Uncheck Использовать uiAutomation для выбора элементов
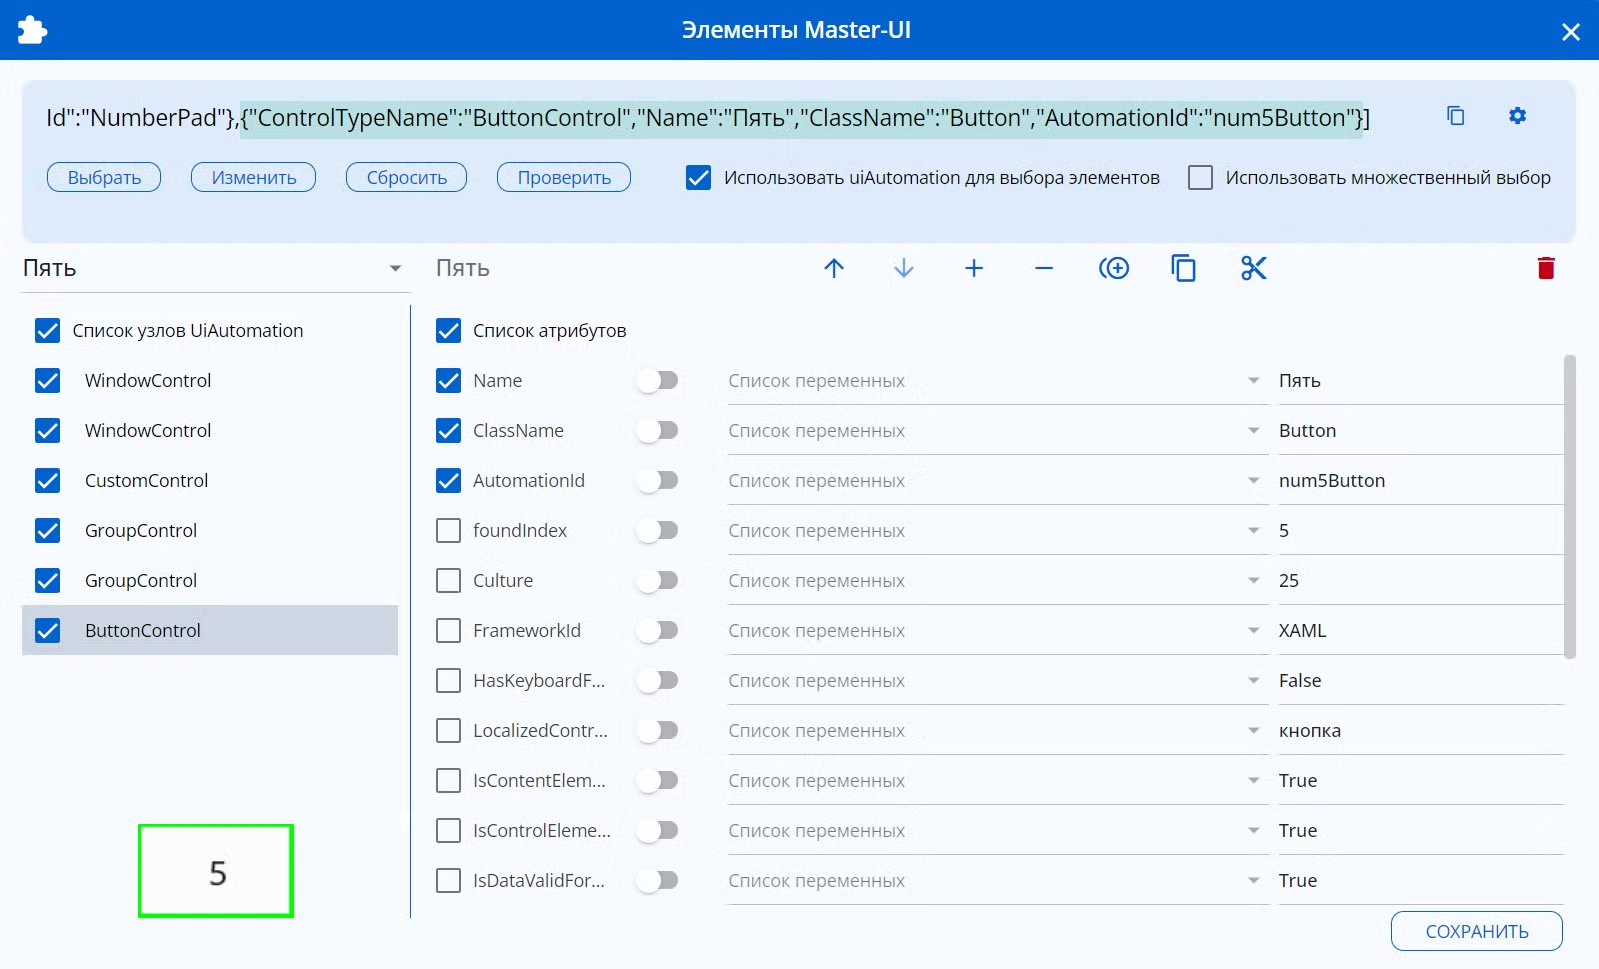The height and width of the screenshot is (969, 1599). [699, 178]
